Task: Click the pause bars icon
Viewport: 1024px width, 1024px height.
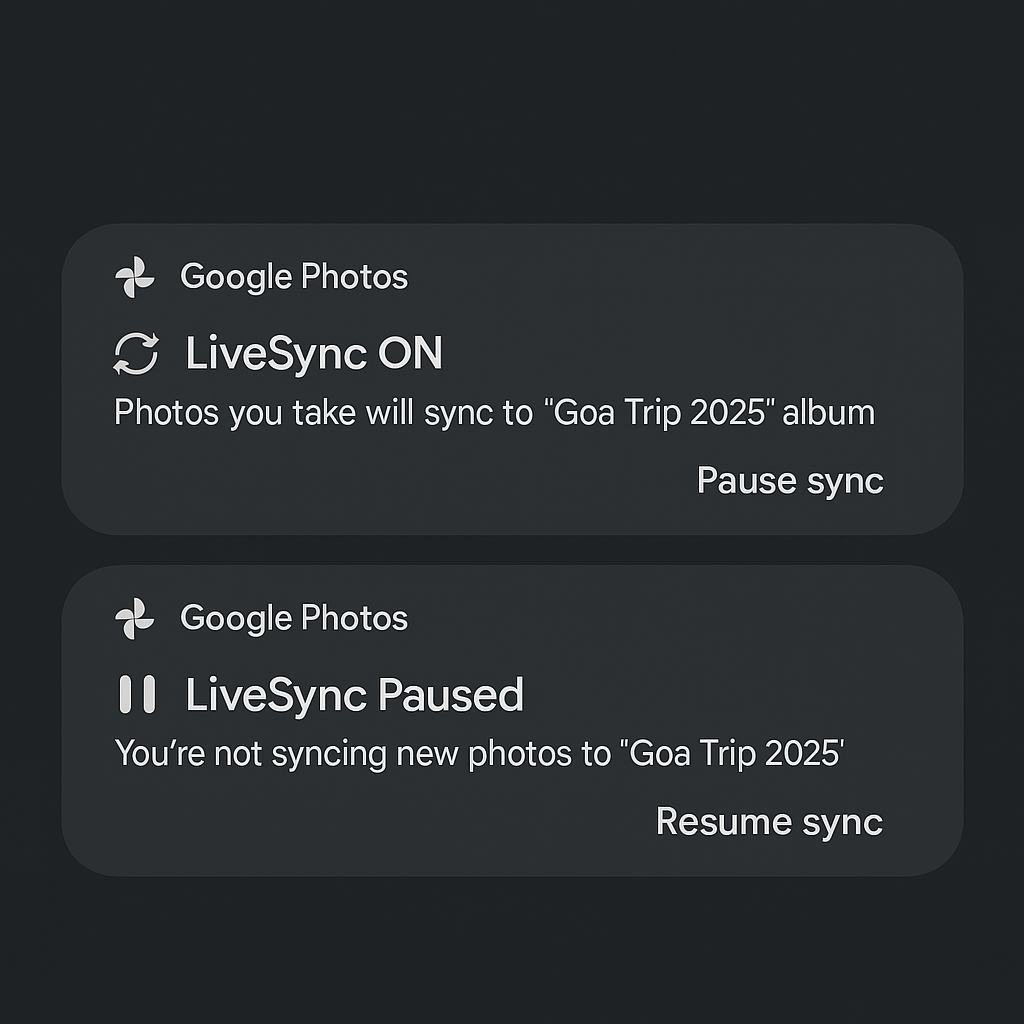Action: (x=137, y=694)
